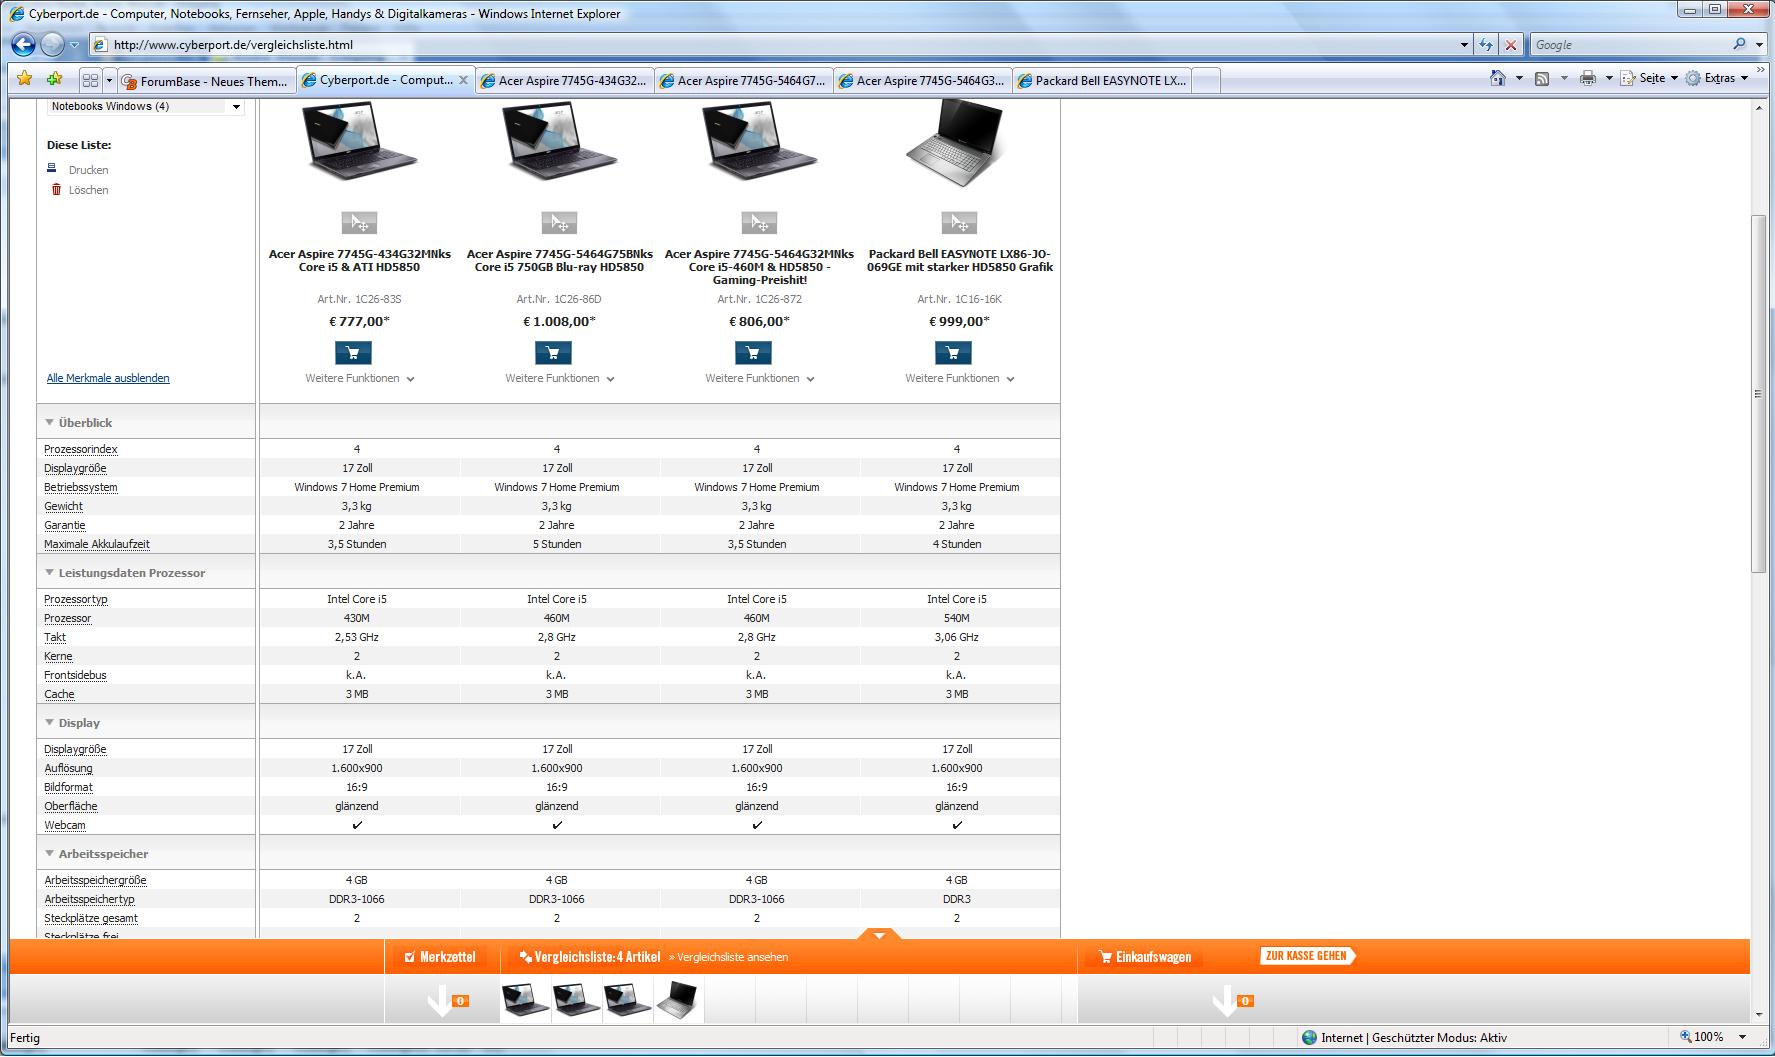Open the address bar history dropdown arrow
This screenshot has width=1775, height=1057.
(1464, 45)
